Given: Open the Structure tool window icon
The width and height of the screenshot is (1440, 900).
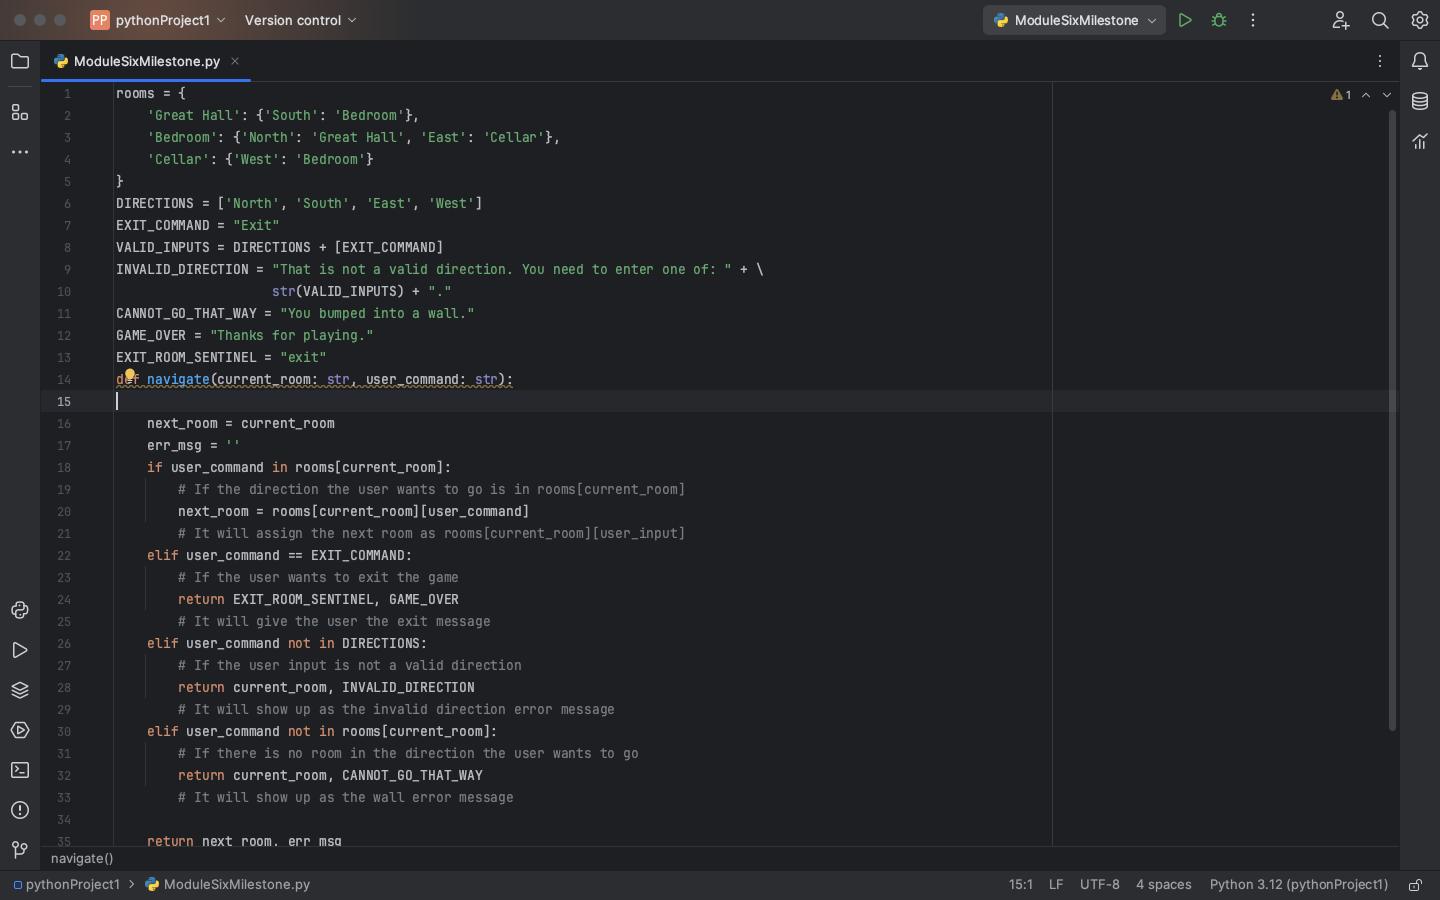Looking at the screenshot, I should (20, 112).
